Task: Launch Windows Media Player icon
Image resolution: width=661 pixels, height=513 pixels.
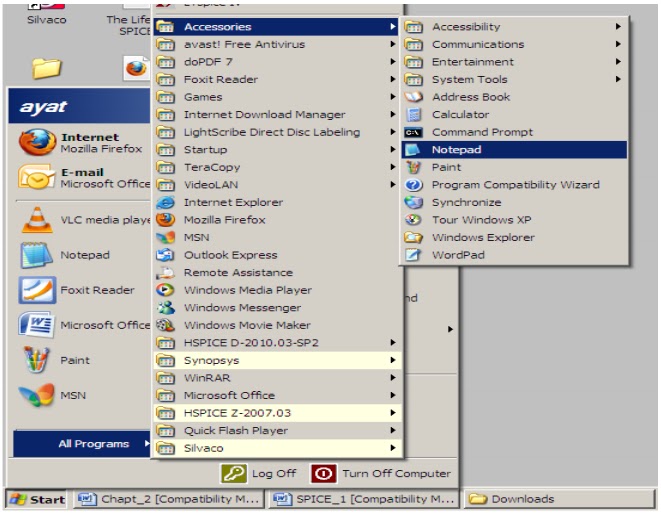Action: point(165,290)
